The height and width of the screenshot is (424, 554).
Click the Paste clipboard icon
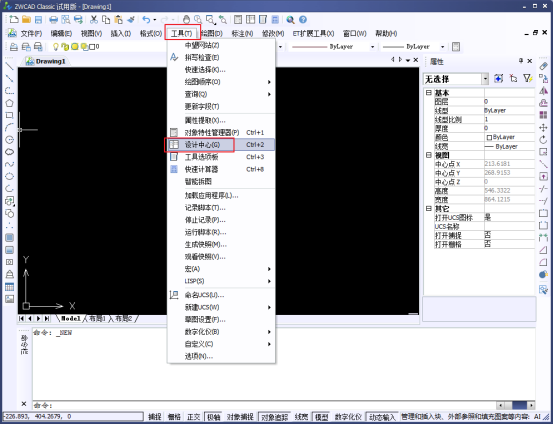119,19
